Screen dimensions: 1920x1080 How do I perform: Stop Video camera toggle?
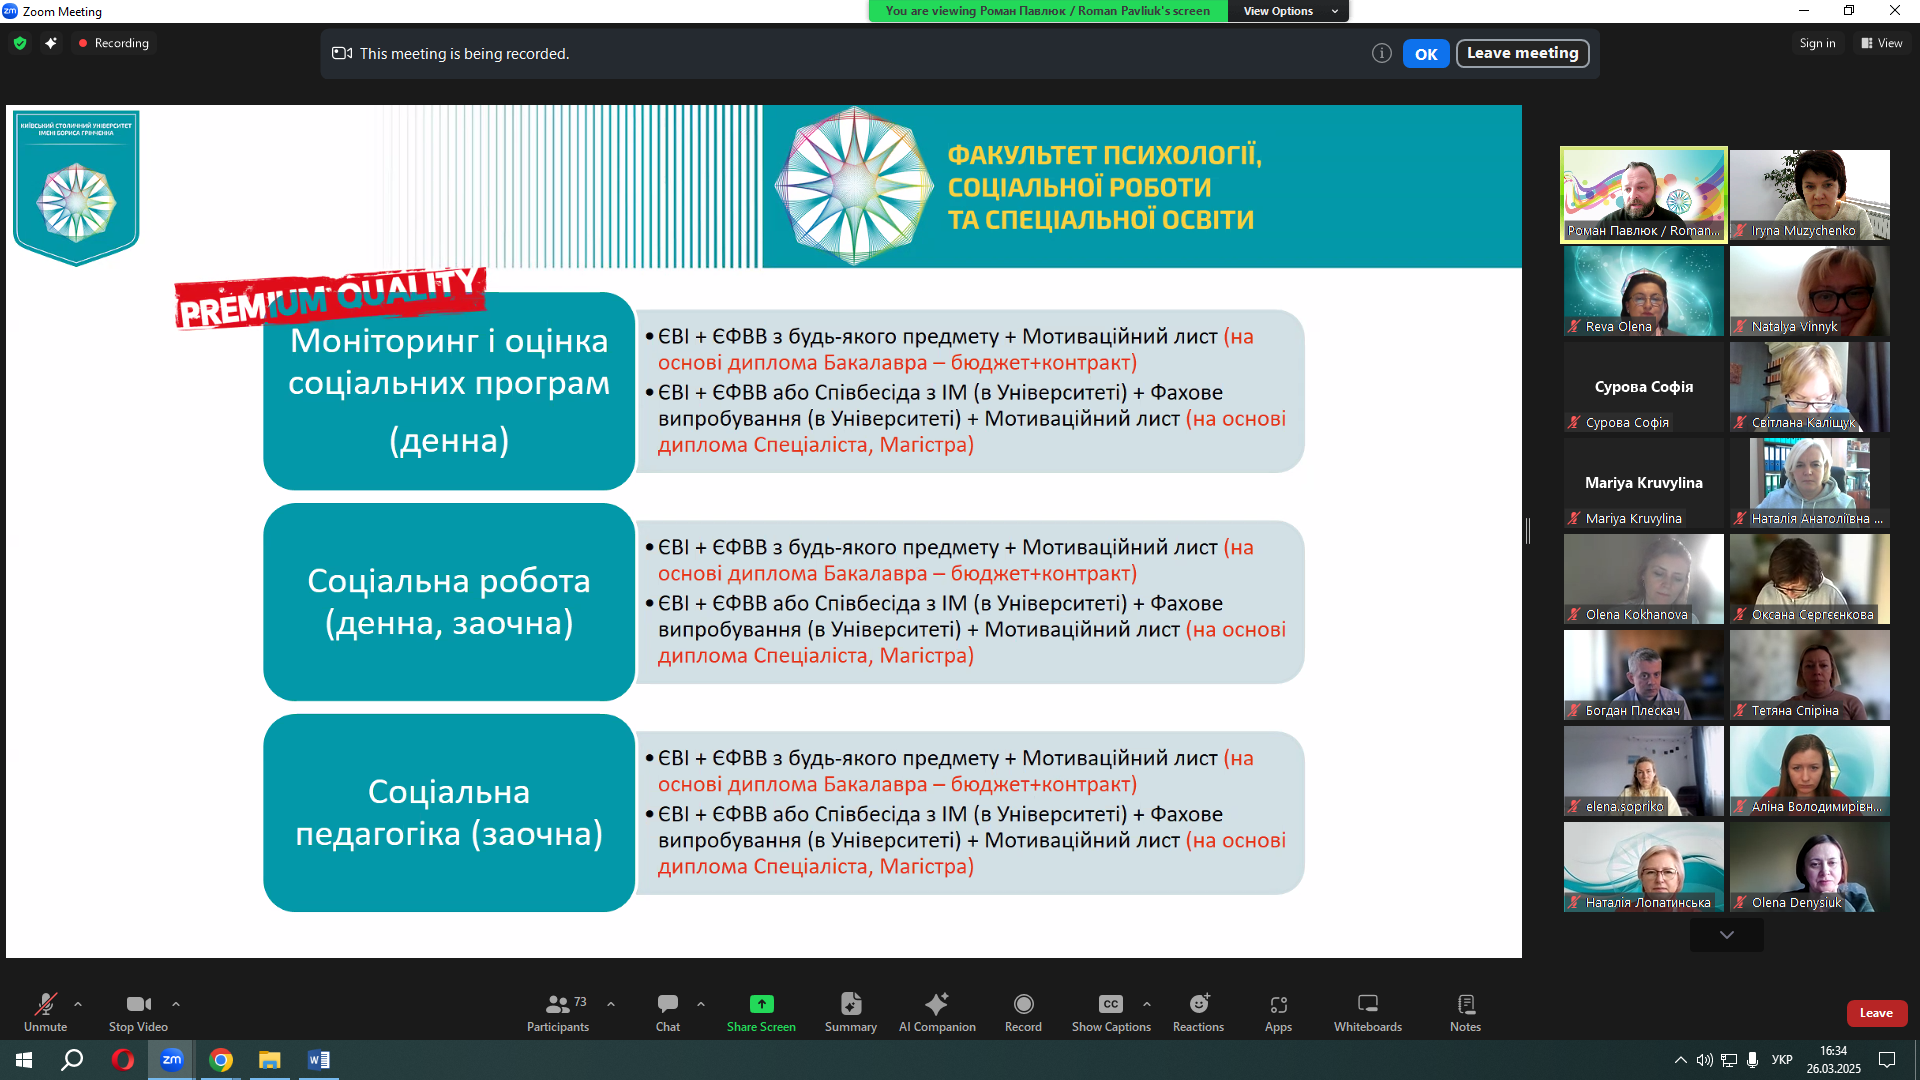pyautogui.click(x=138, y=1012)
